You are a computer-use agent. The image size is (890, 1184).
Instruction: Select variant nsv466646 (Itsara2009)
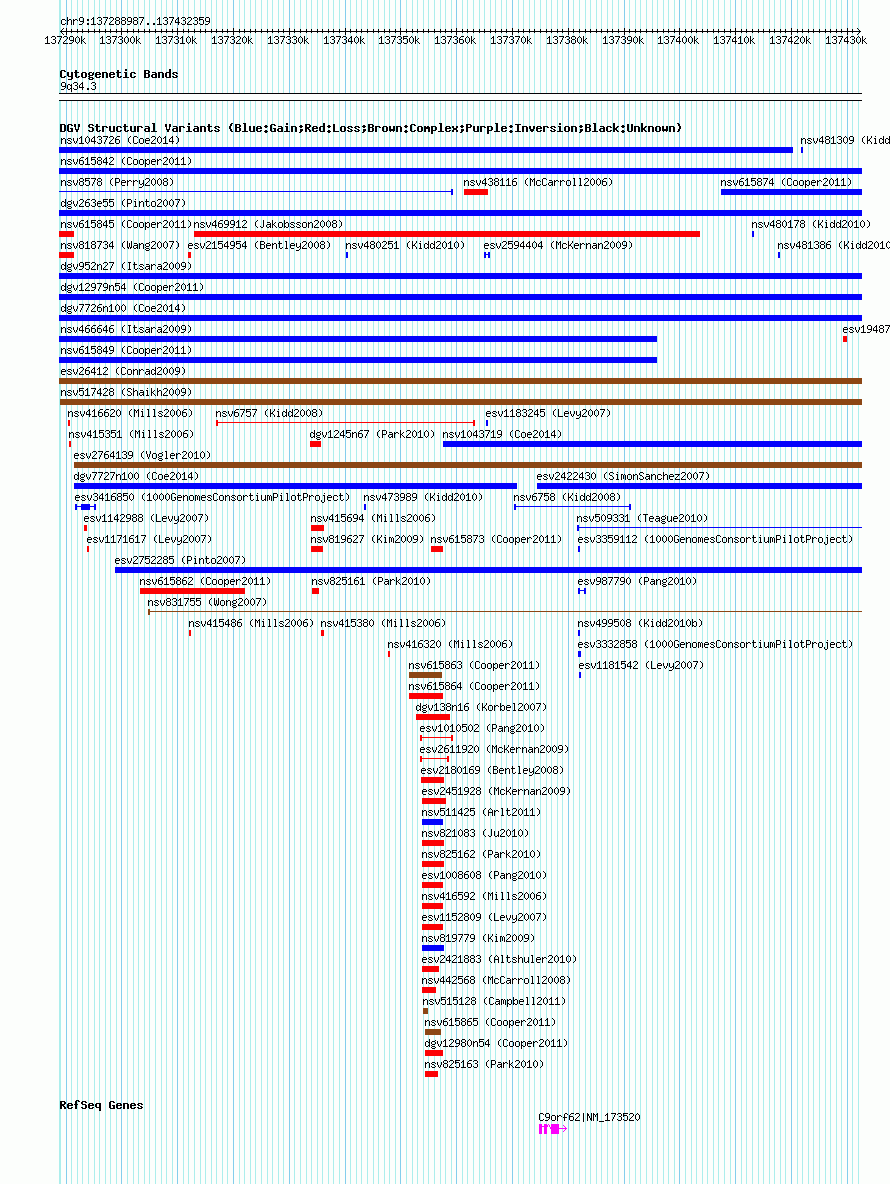point(125,329)
